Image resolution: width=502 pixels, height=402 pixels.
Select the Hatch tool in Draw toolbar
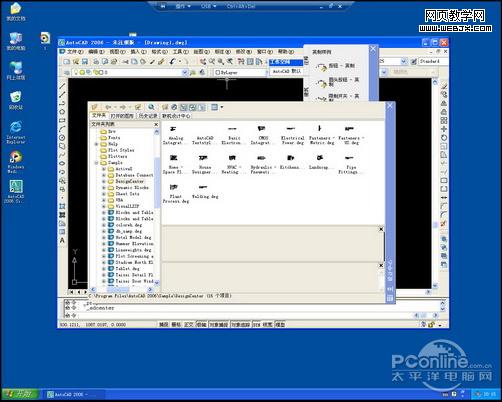click(62, 206)
